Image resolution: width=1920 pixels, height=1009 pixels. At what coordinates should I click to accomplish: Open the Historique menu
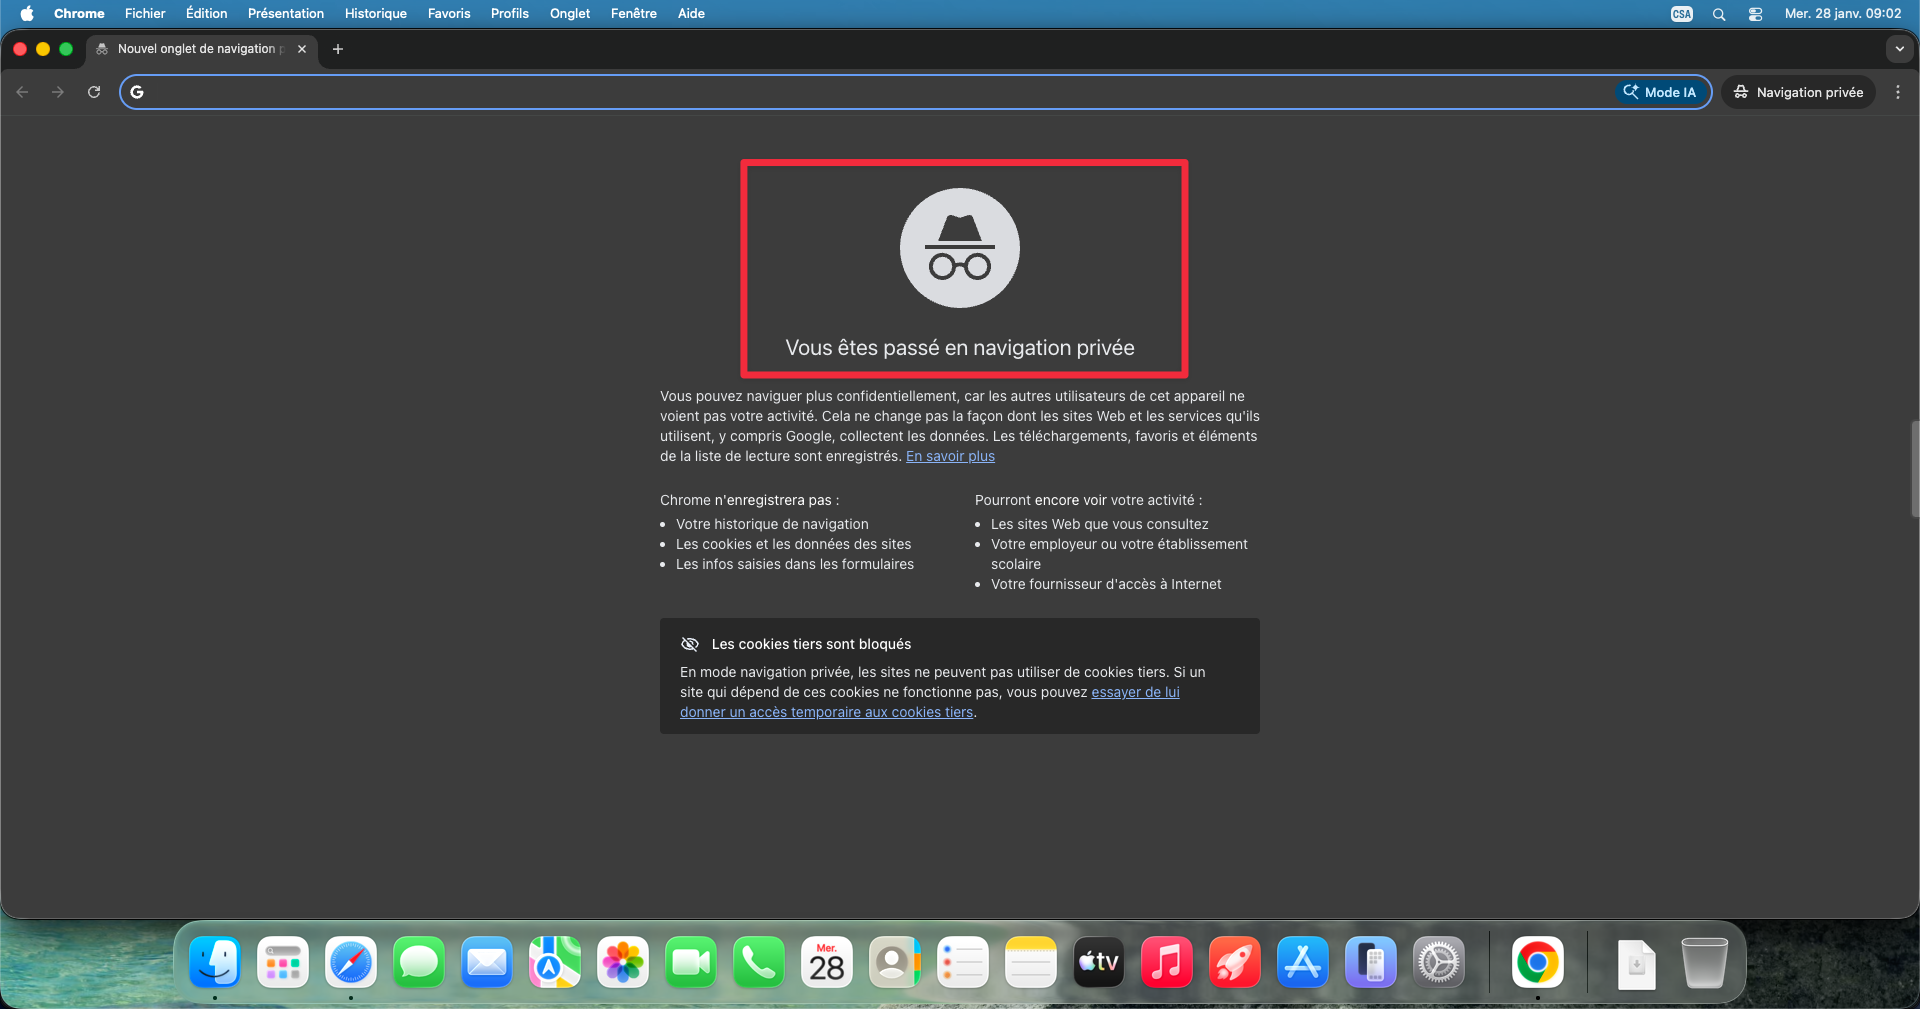376,13
